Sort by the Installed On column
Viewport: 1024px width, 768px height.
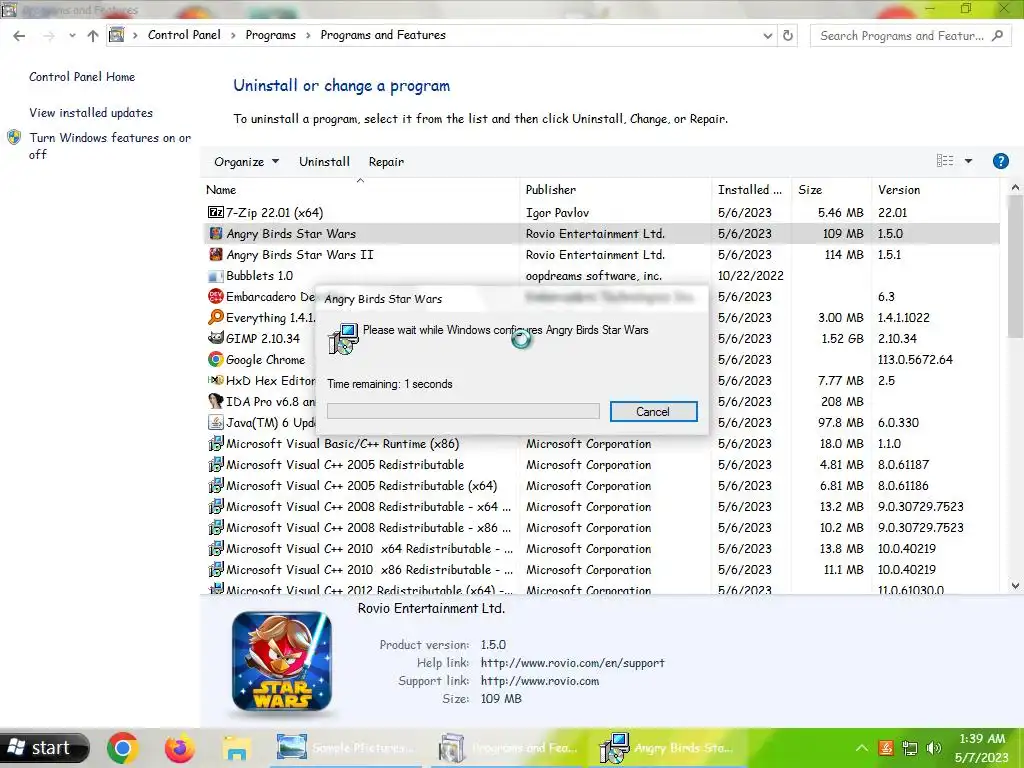(x=751, y=189)
